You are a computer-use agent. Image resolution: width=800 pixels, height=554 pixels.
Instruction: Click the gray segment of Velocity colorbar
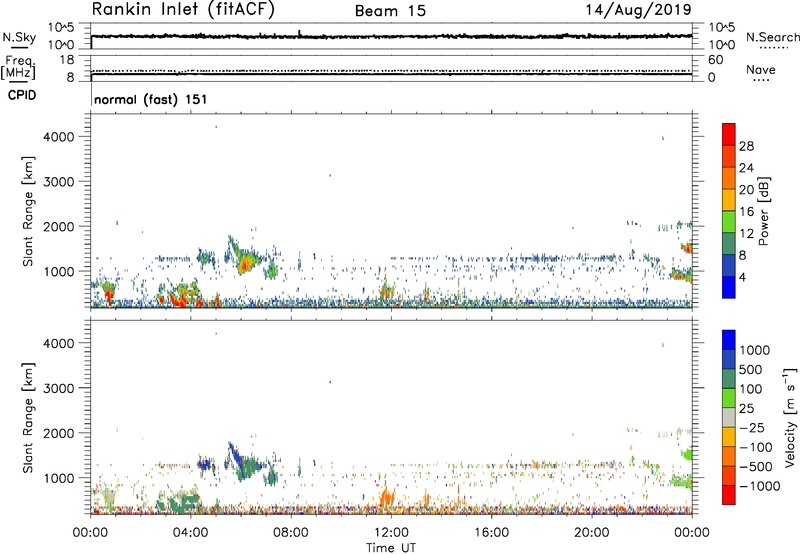(x=729, y=417)
